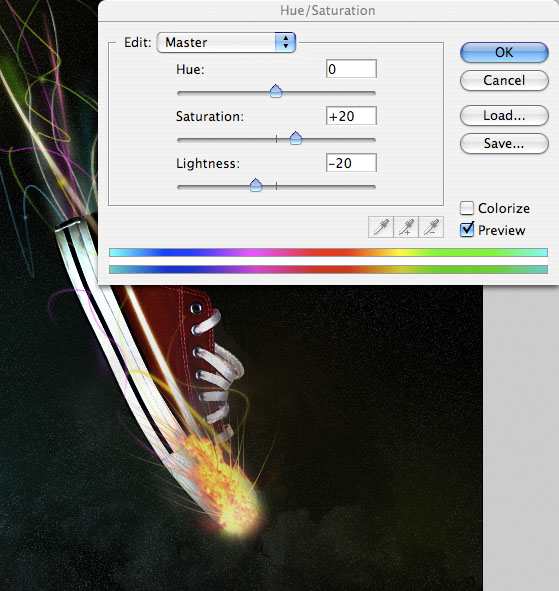The height and width of the screenshot is (591, 559).
Task: Select the Add to Sample eyedropper
Action: 406,227
